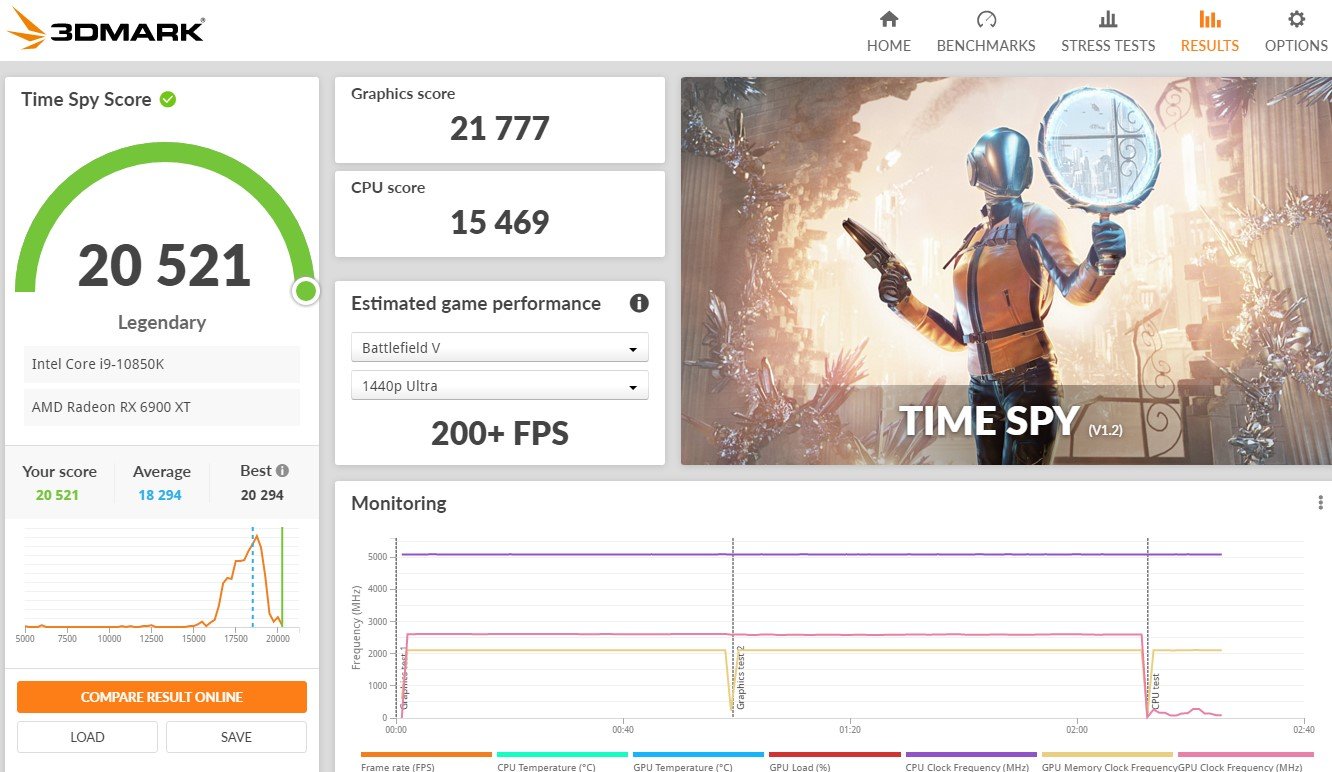Viewport: 1332px width, 772px height.
Task: Click the Frequency (MHz) axis label
Action: tap(356, 628)
